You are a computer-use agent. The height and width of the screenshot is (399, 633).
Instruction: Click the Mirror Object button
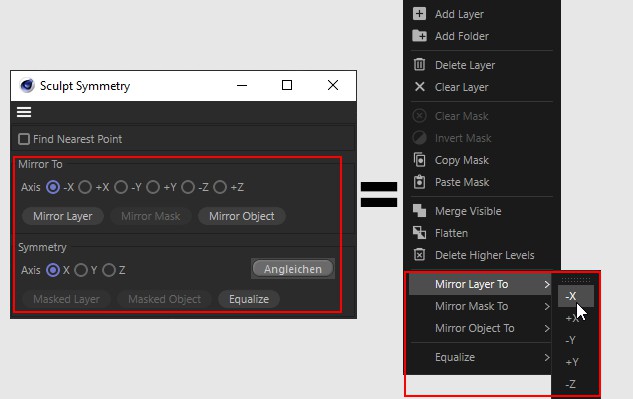(242, 216)
